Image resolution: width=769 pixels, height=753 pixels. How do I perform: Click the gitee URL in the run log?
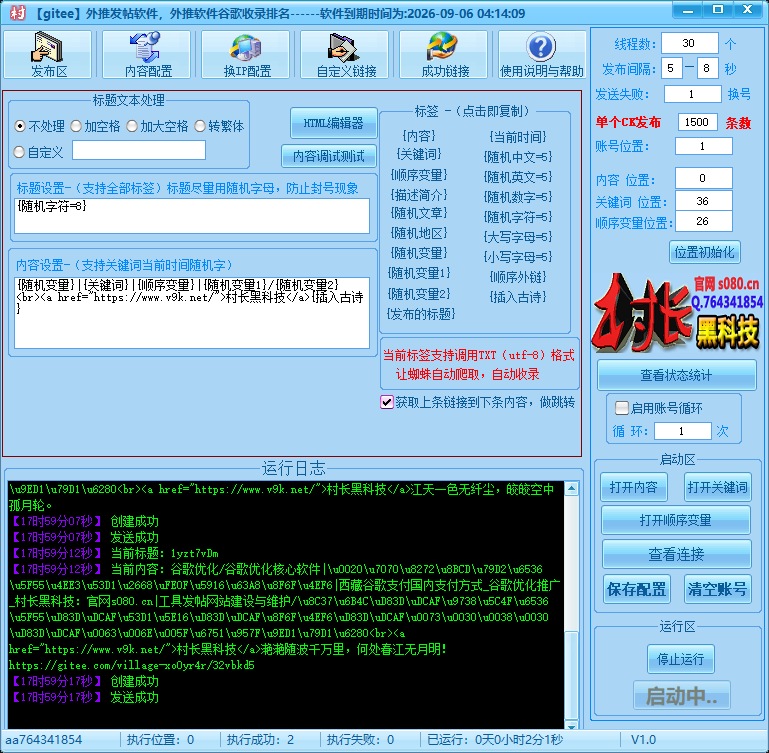pyautogui.click(x=131, y=665)
